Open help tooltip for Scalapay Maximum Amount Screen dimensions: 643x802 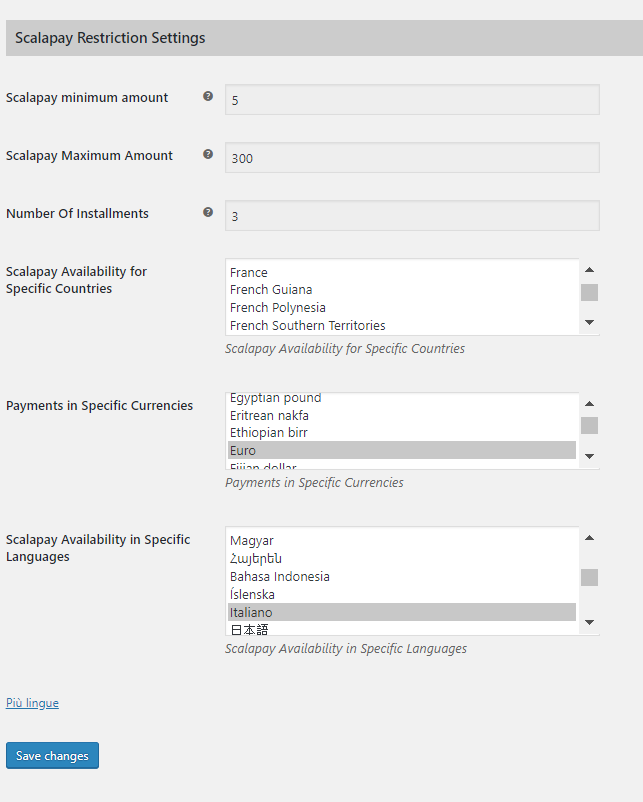coord(208,154)
